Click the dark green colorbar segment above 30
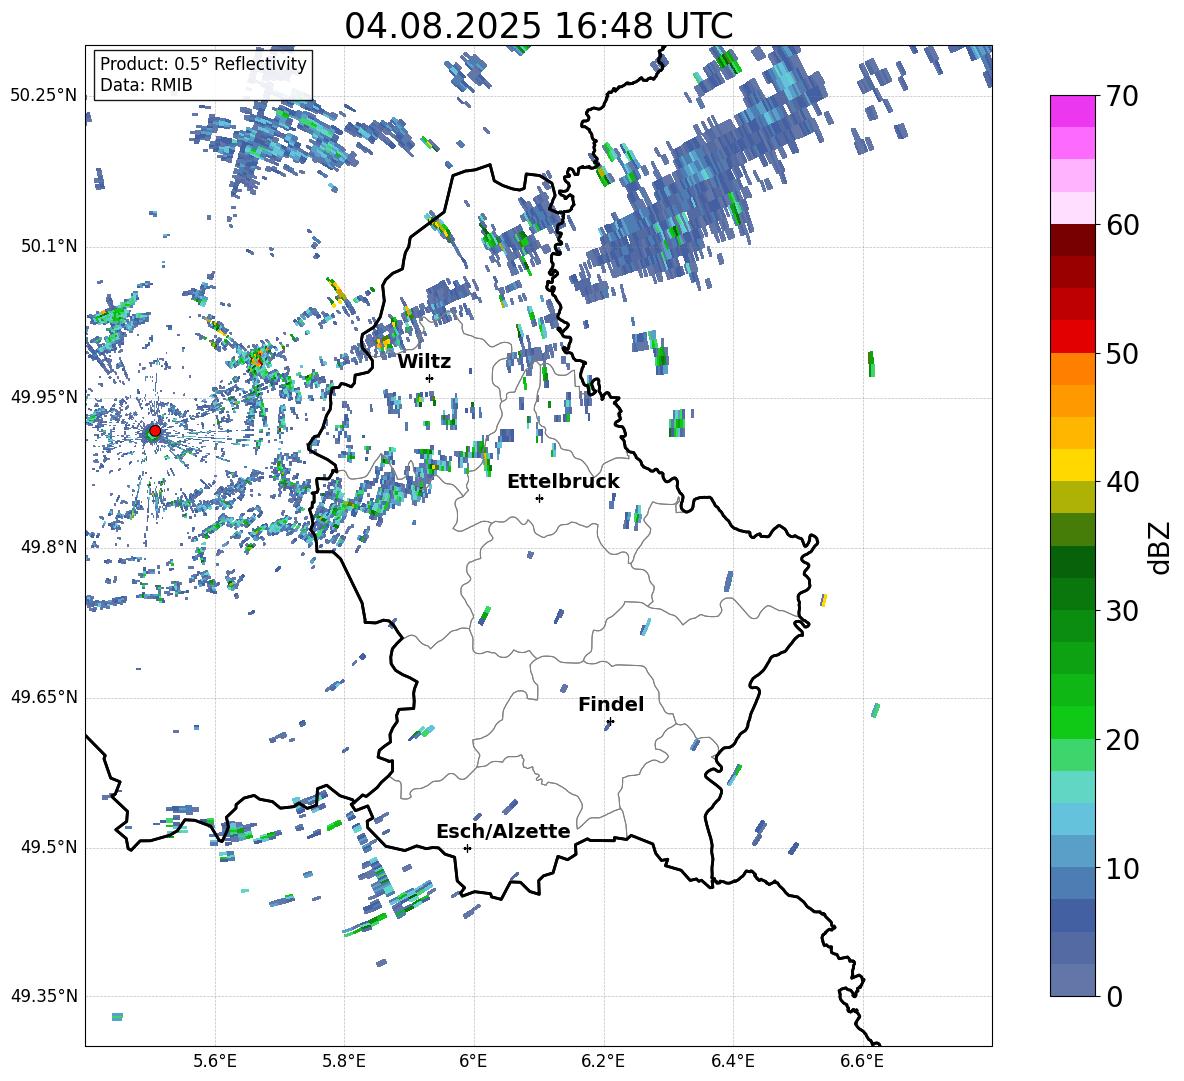 (x=1072, y=593)
